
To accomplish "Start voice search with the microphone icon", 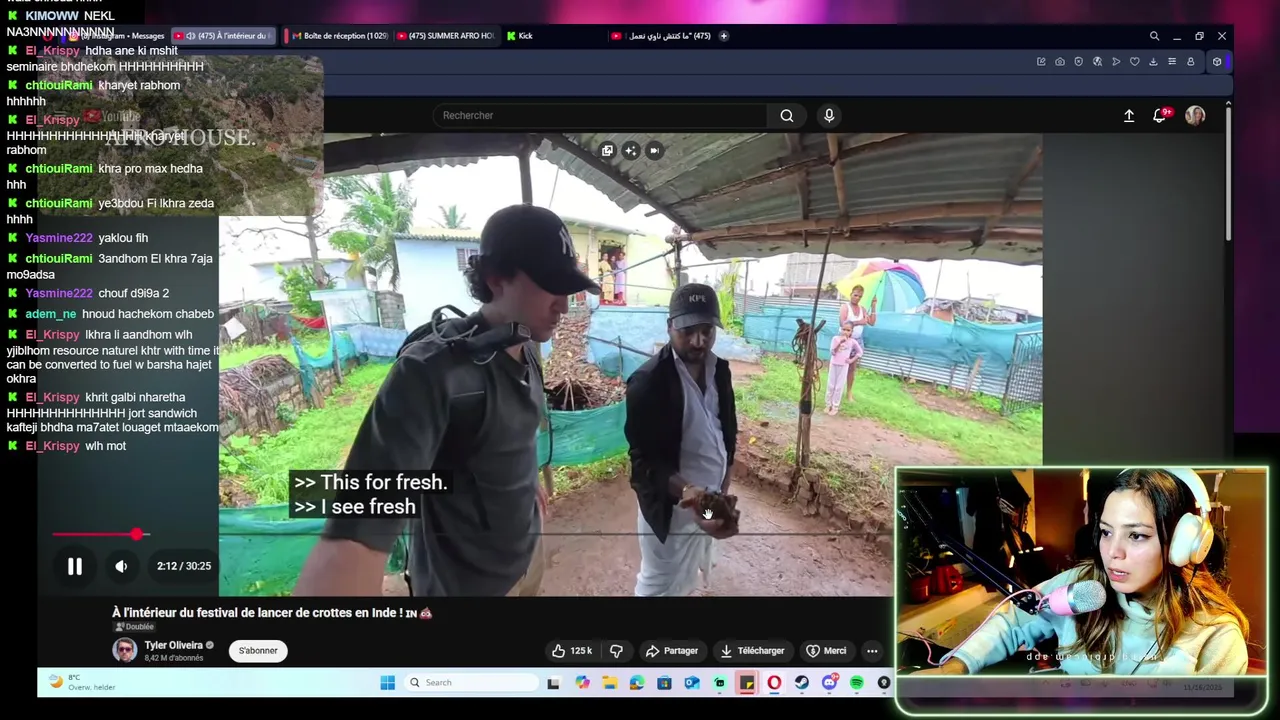I will coord(829,116).
